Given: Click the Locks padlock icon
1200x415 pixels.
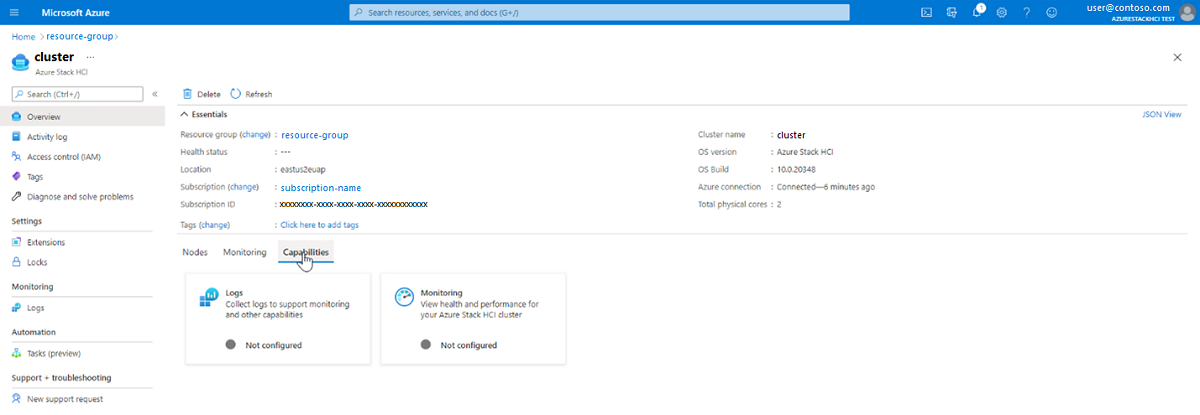Looking at the screenshot, I should [x=16, y=262].
